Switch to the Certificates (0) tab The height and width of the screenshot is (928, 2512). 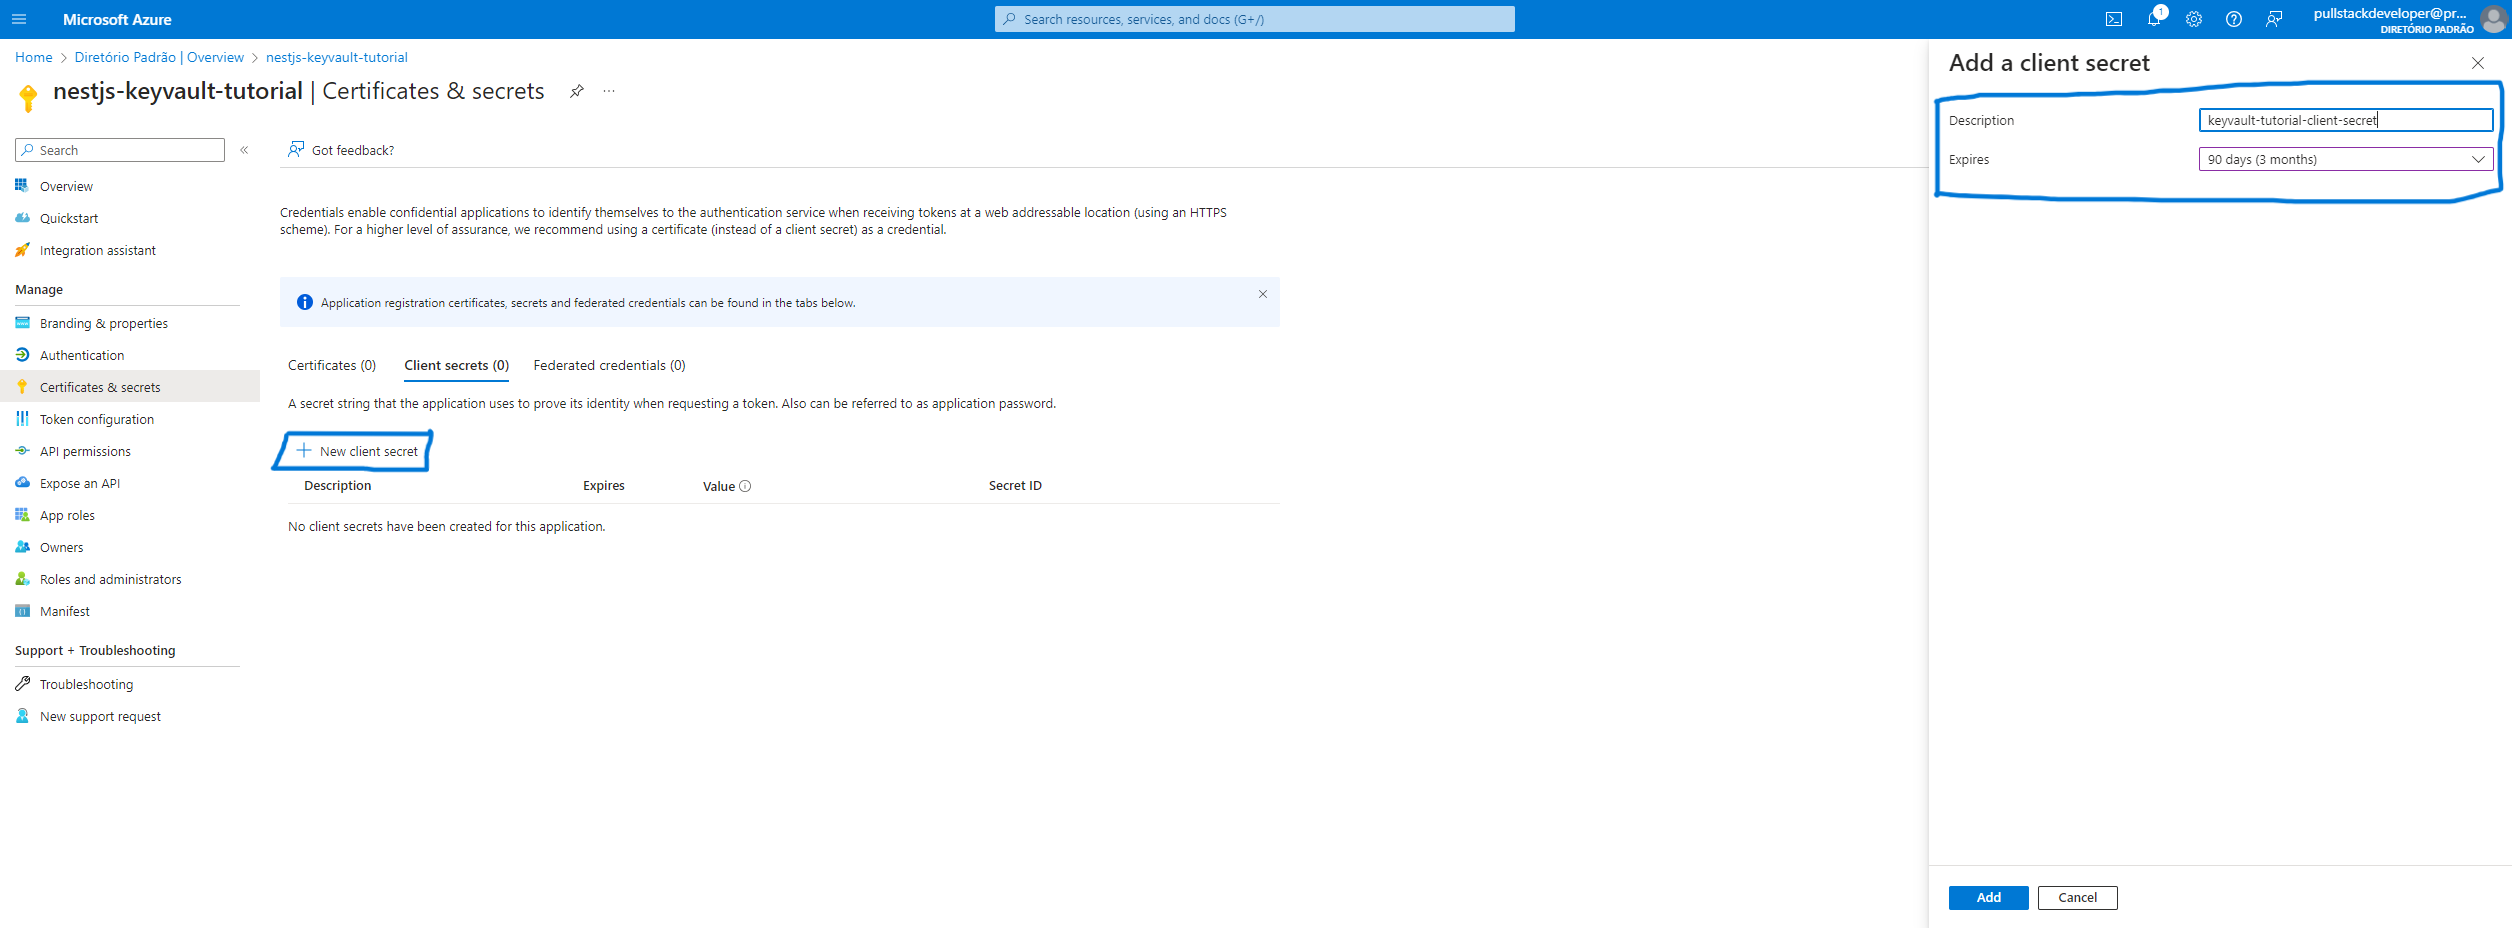click(332, 365)
